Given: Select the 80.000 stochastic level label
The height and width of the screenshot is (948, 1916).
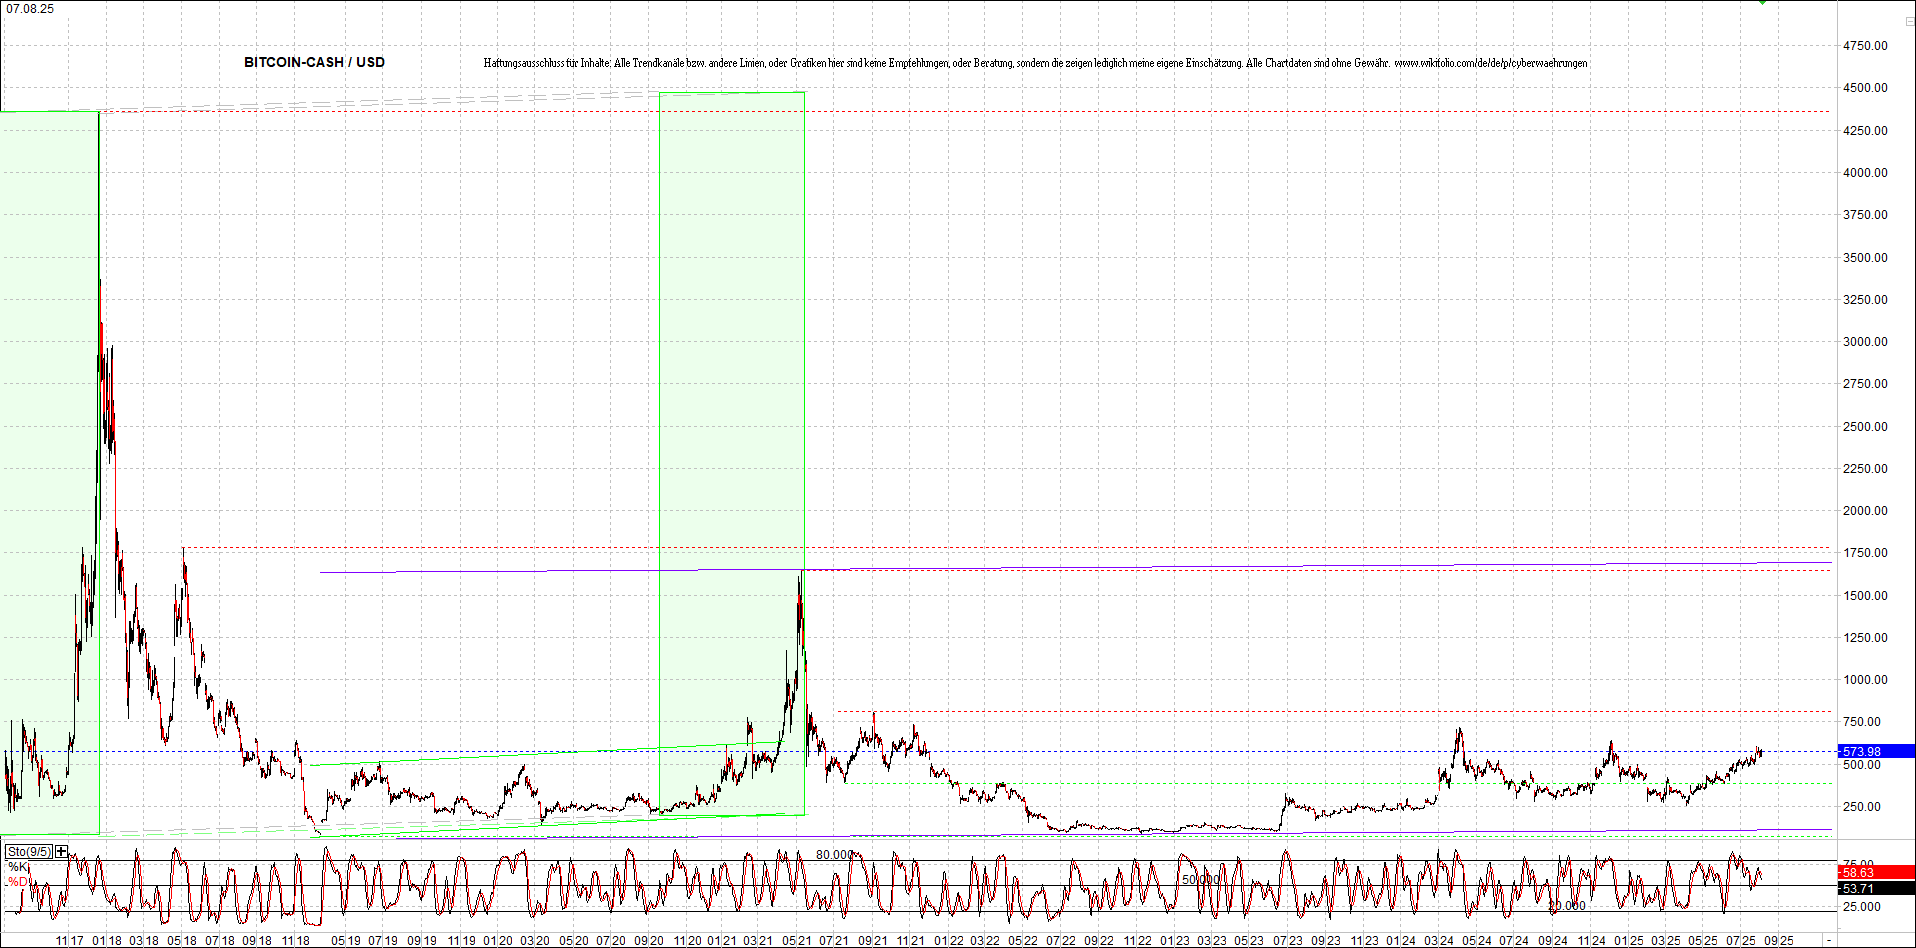Looking at the screenshot, I should (835, 855).
